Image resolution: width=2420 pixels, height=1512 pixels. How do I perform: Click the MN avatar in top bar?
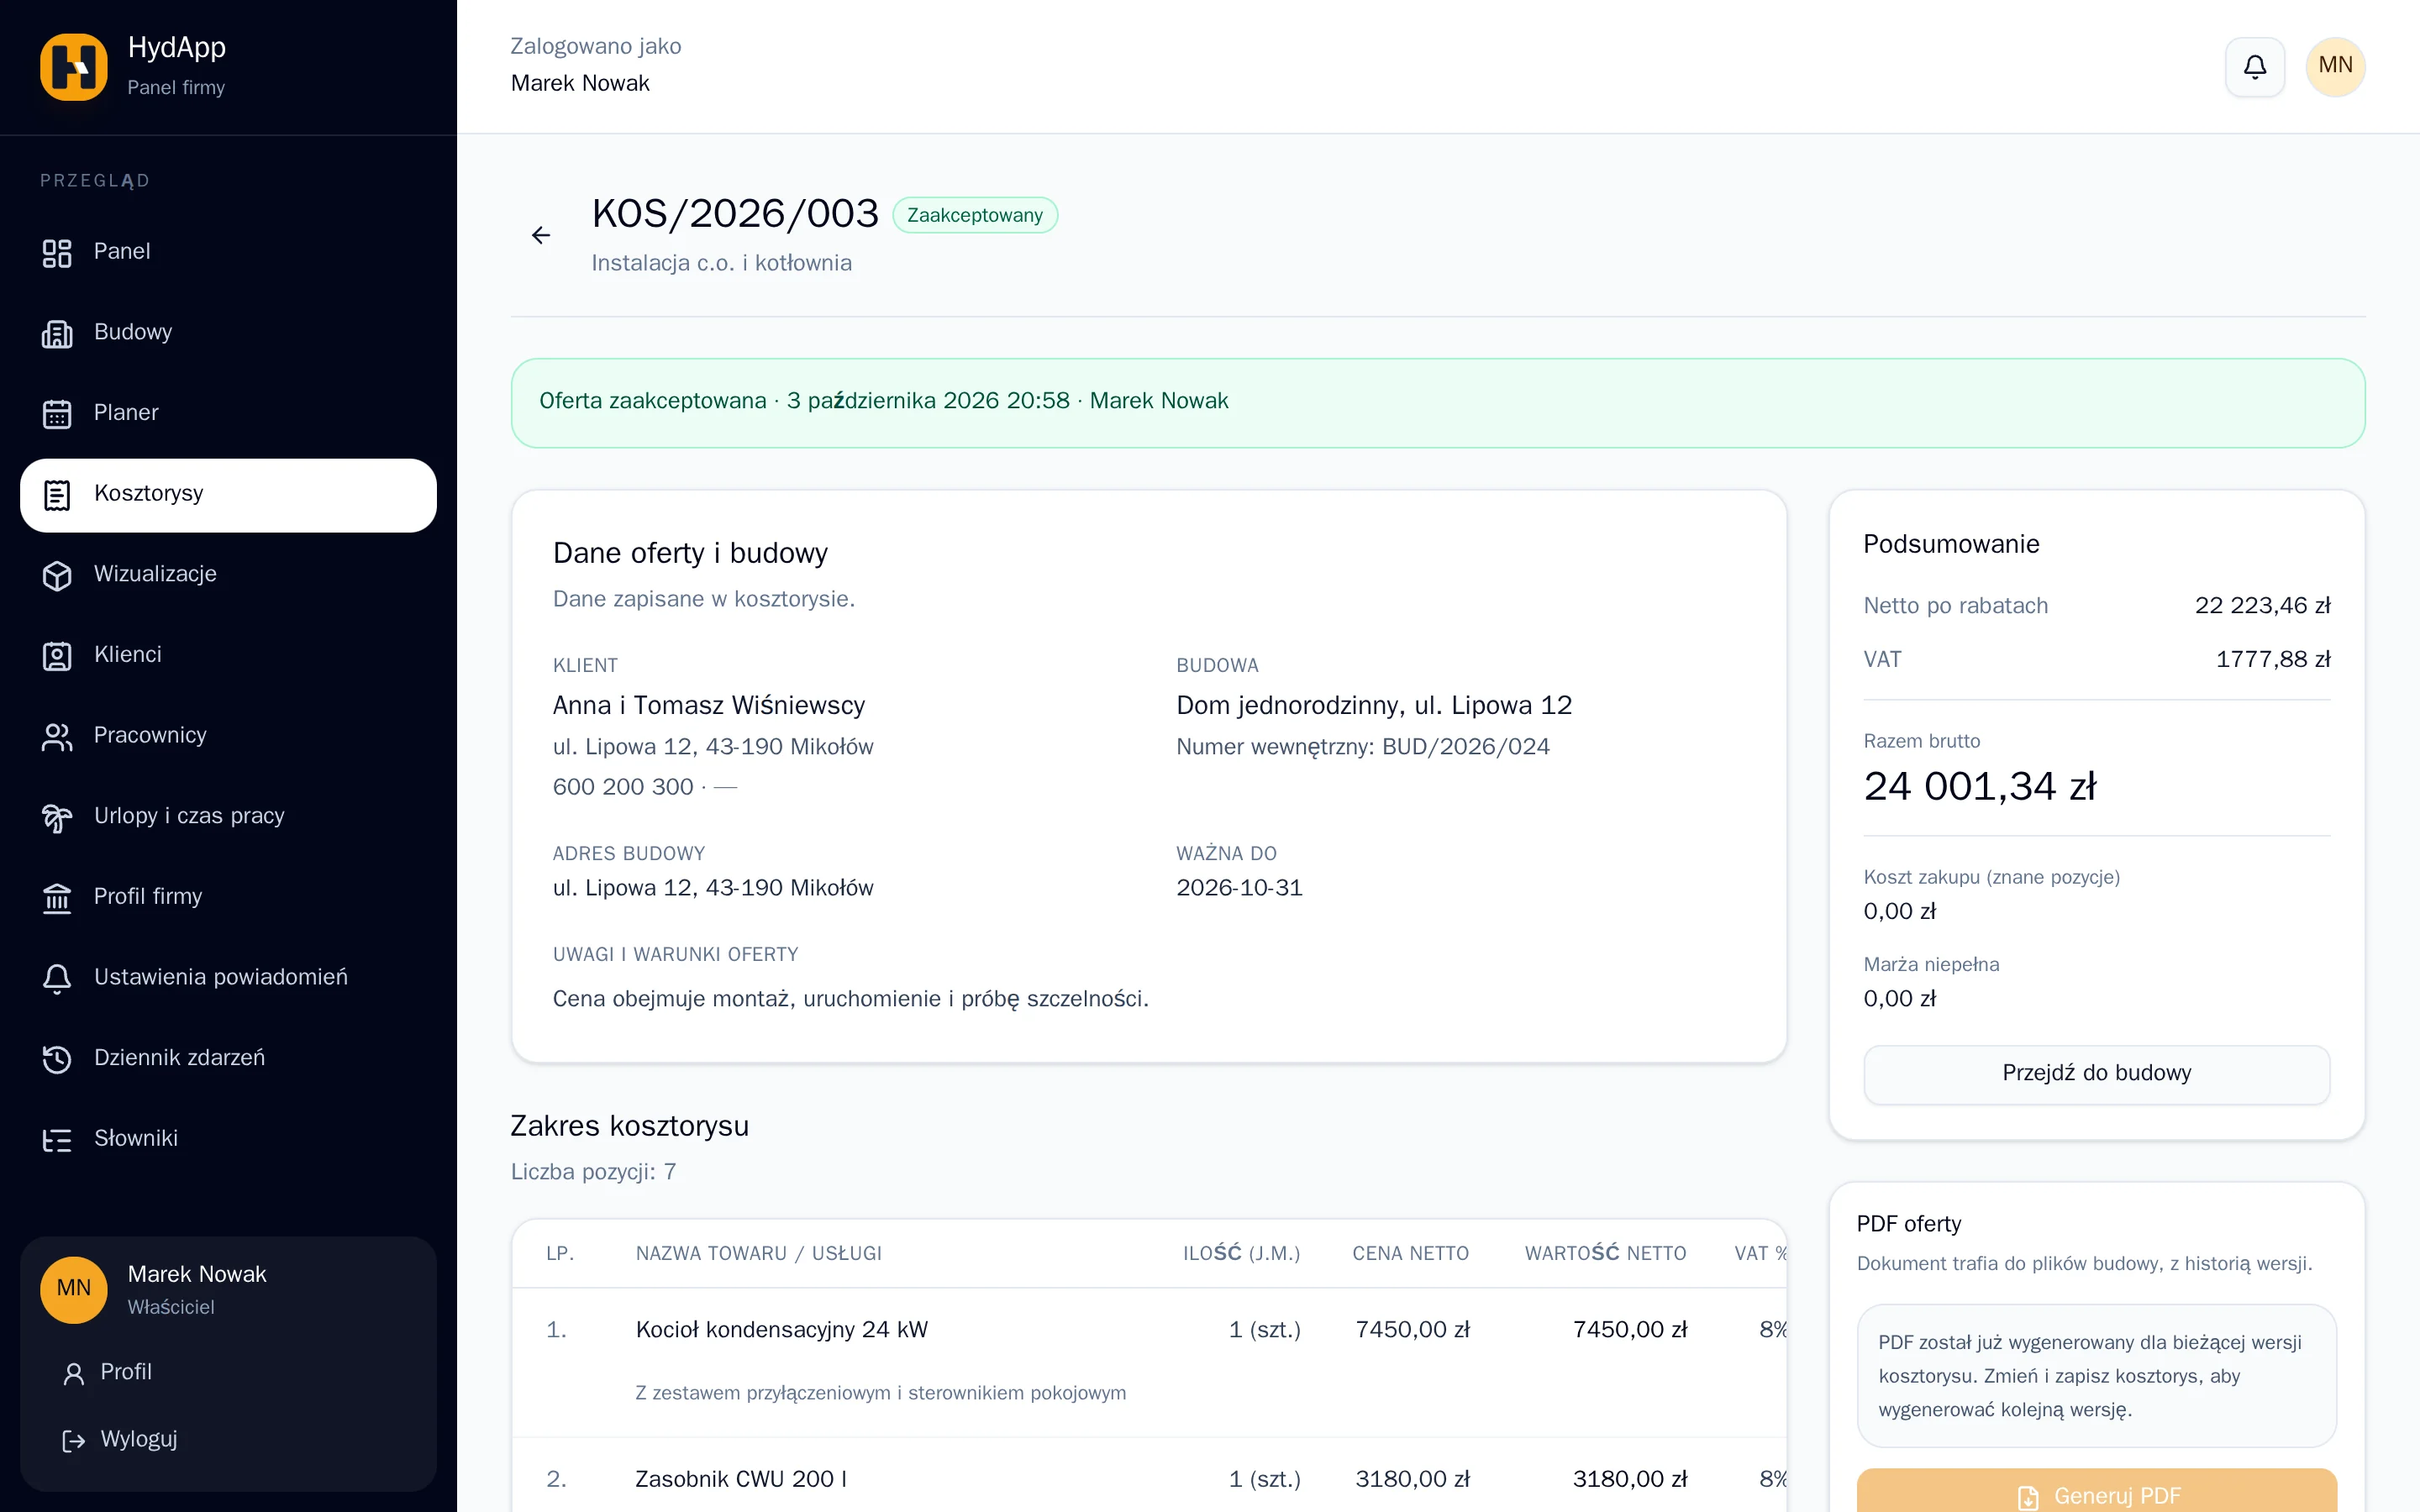tap(2335, 67)
